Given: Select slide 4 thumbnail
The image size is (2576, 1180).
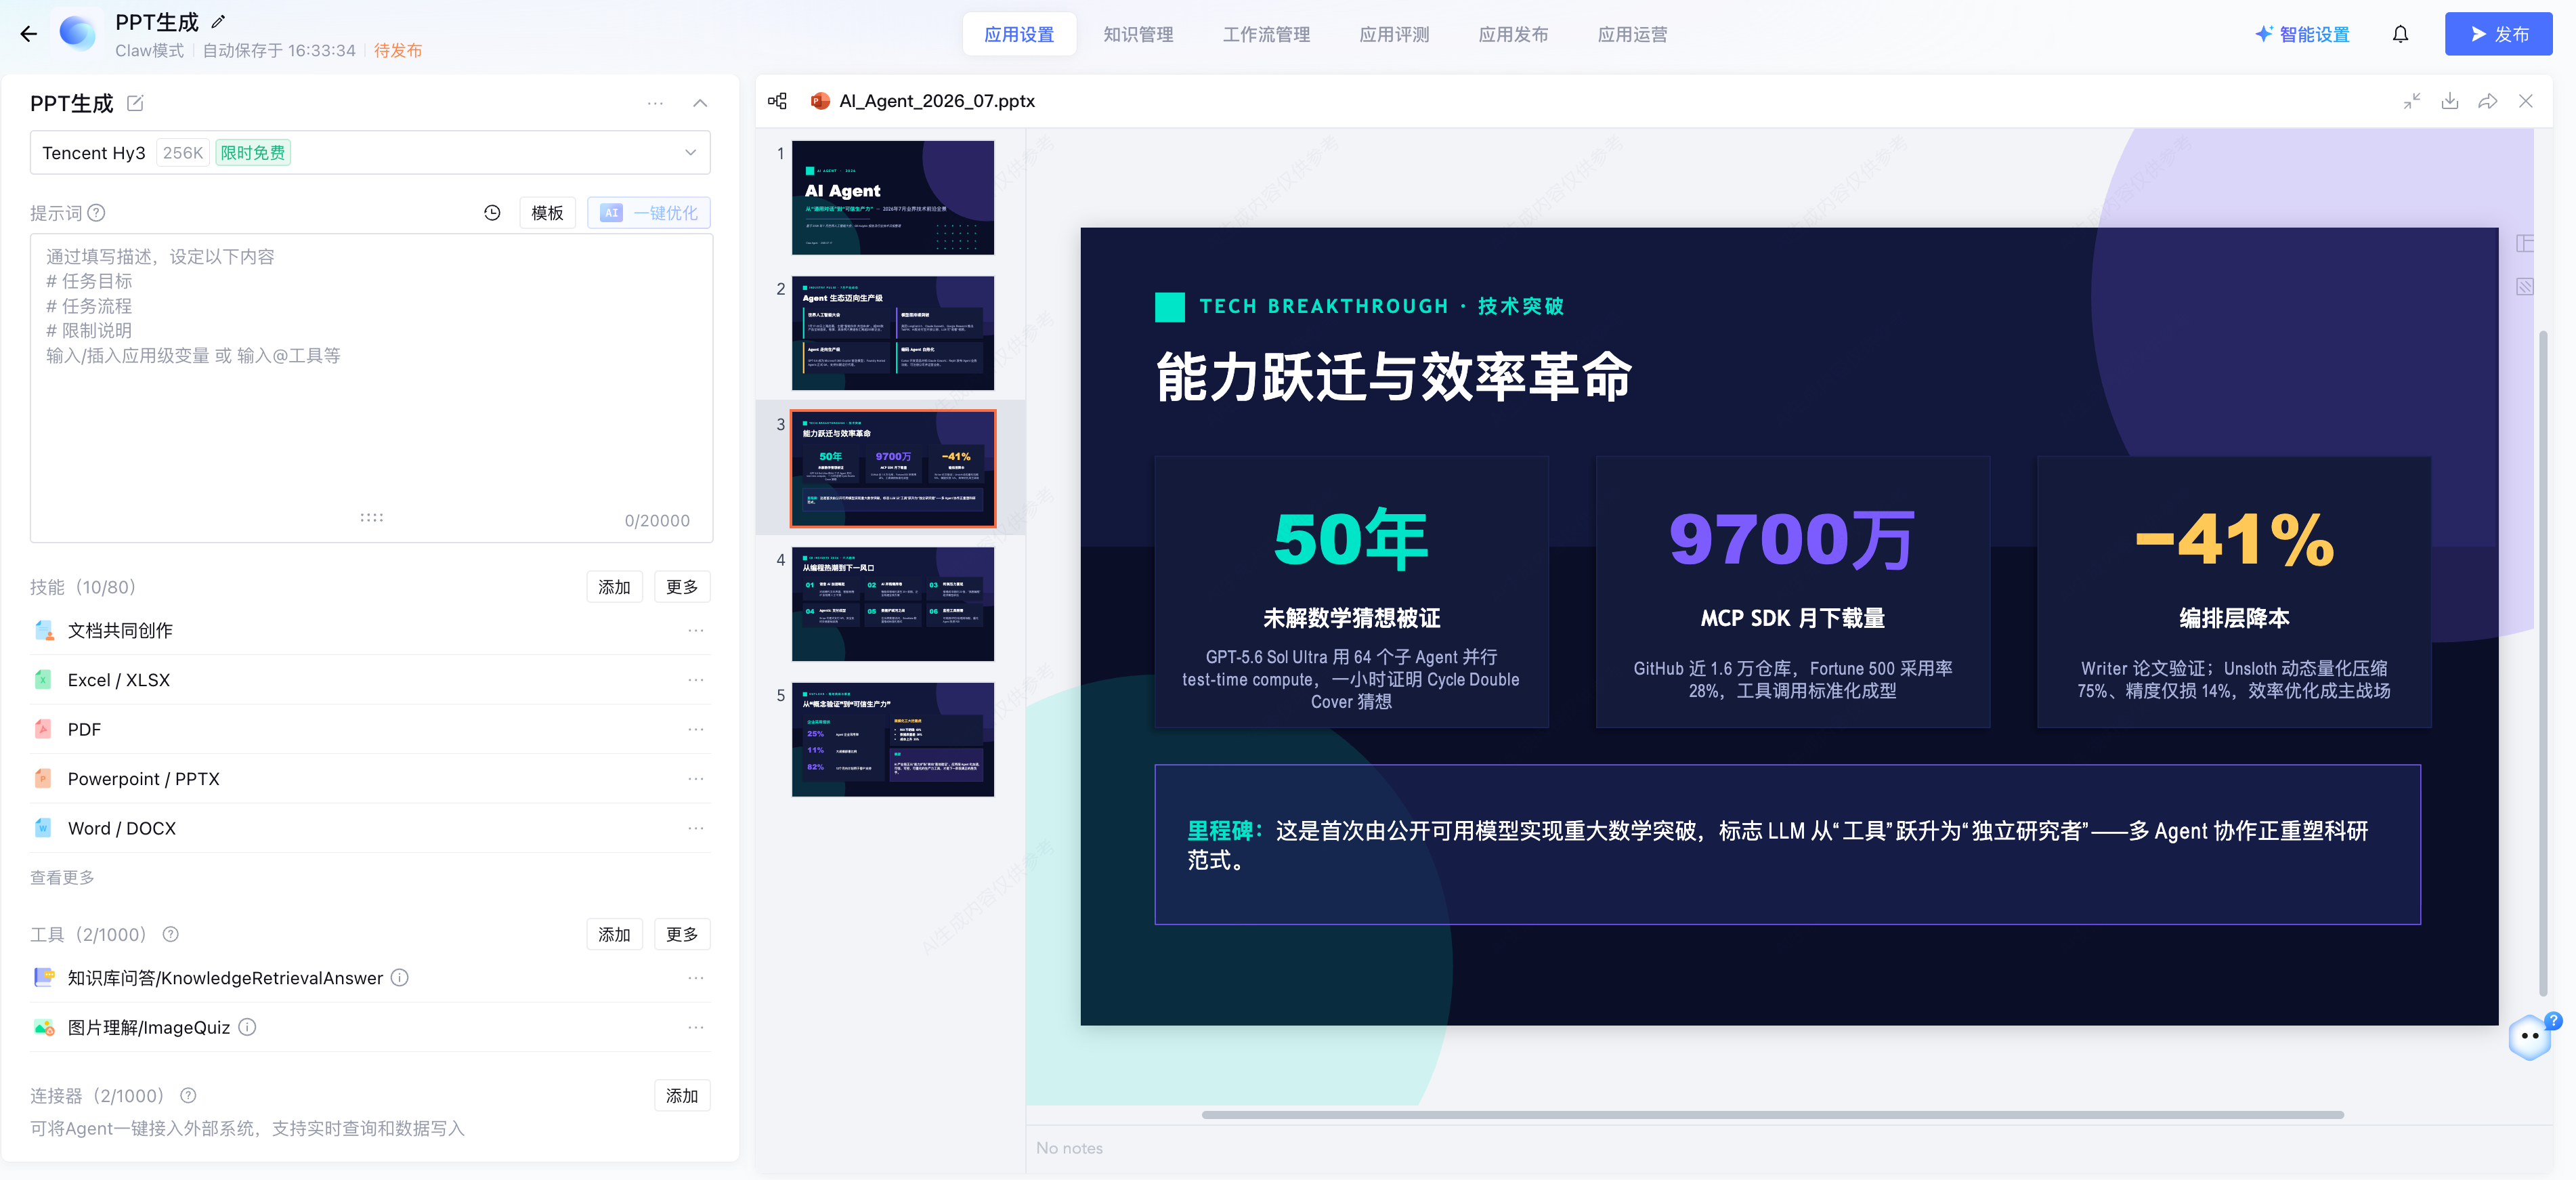Looking at the screenshot, I should pos(892,603).
